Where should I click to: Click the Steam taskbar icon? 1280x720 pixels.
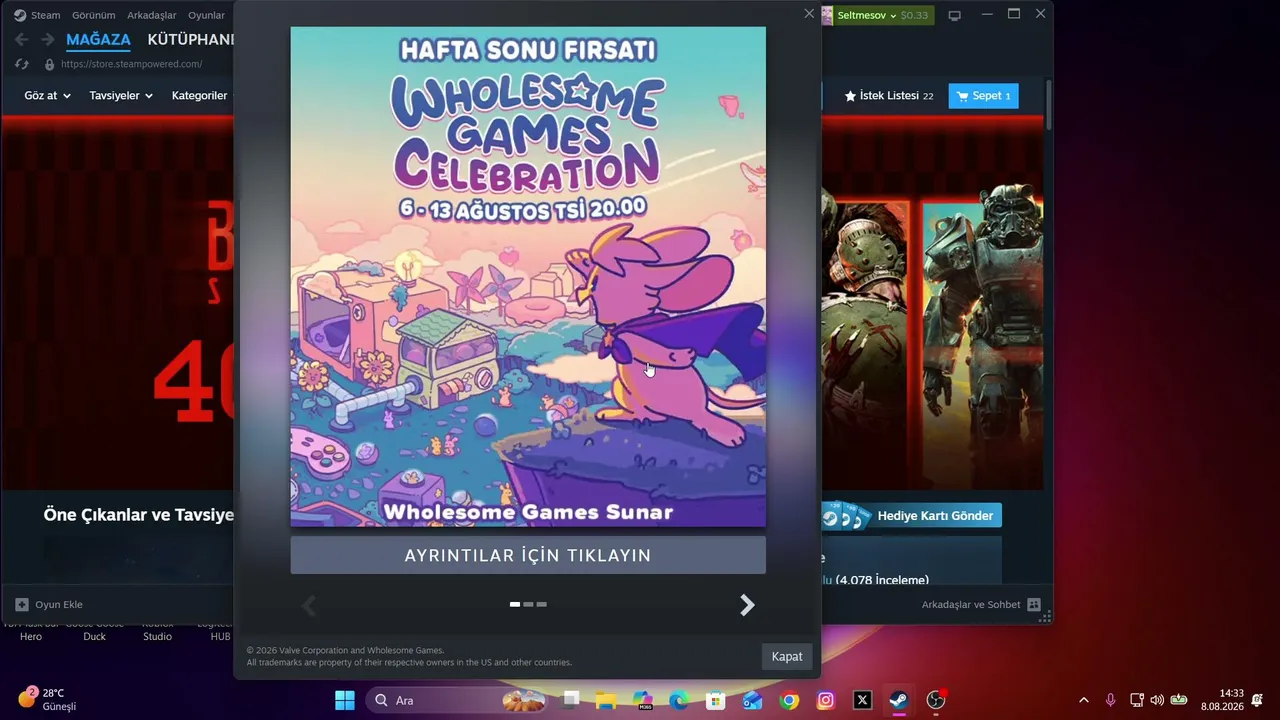pyautogui.click(x=899, y=700)
